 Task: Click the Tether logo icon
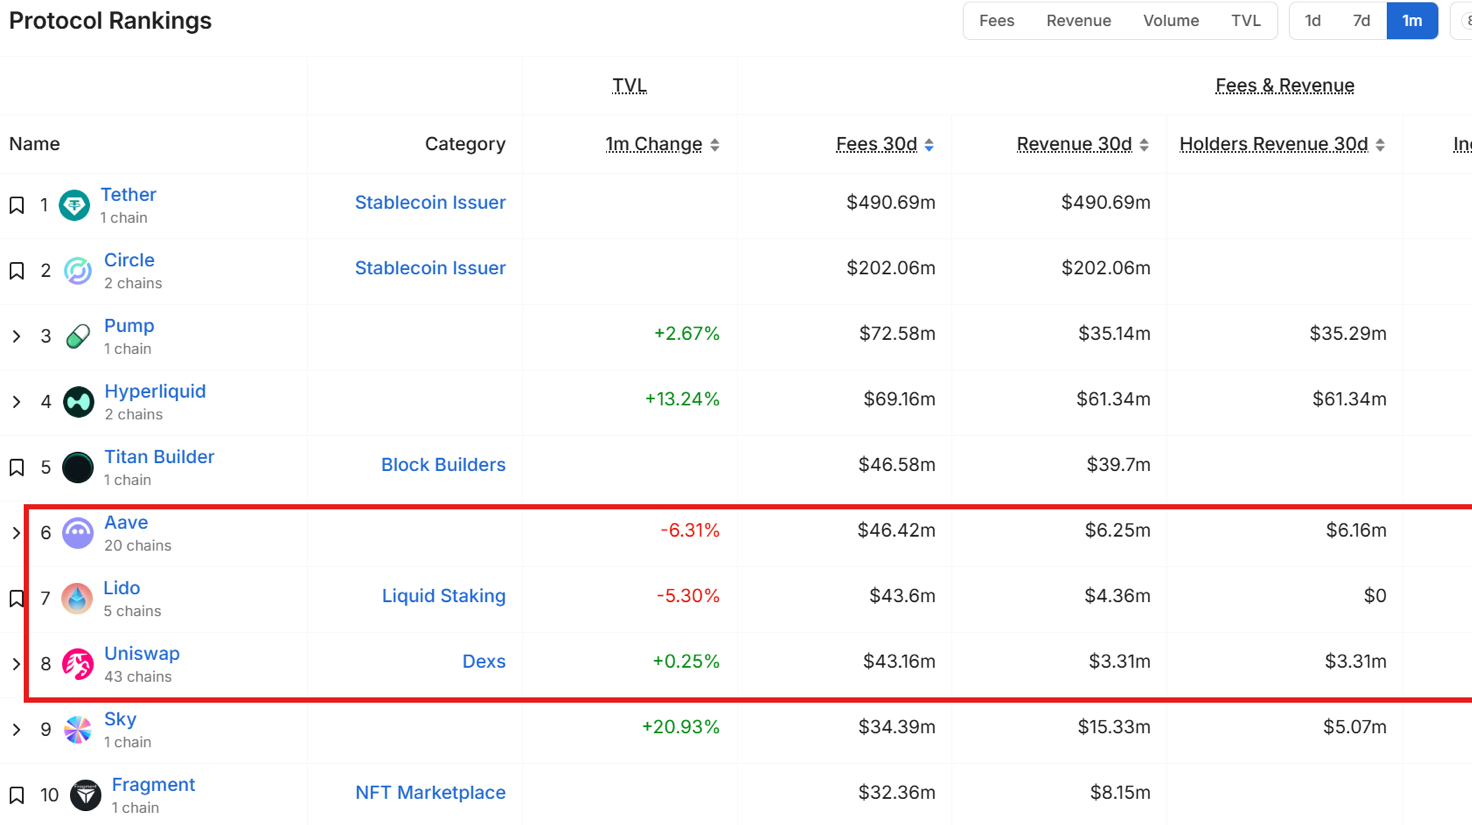75,205
